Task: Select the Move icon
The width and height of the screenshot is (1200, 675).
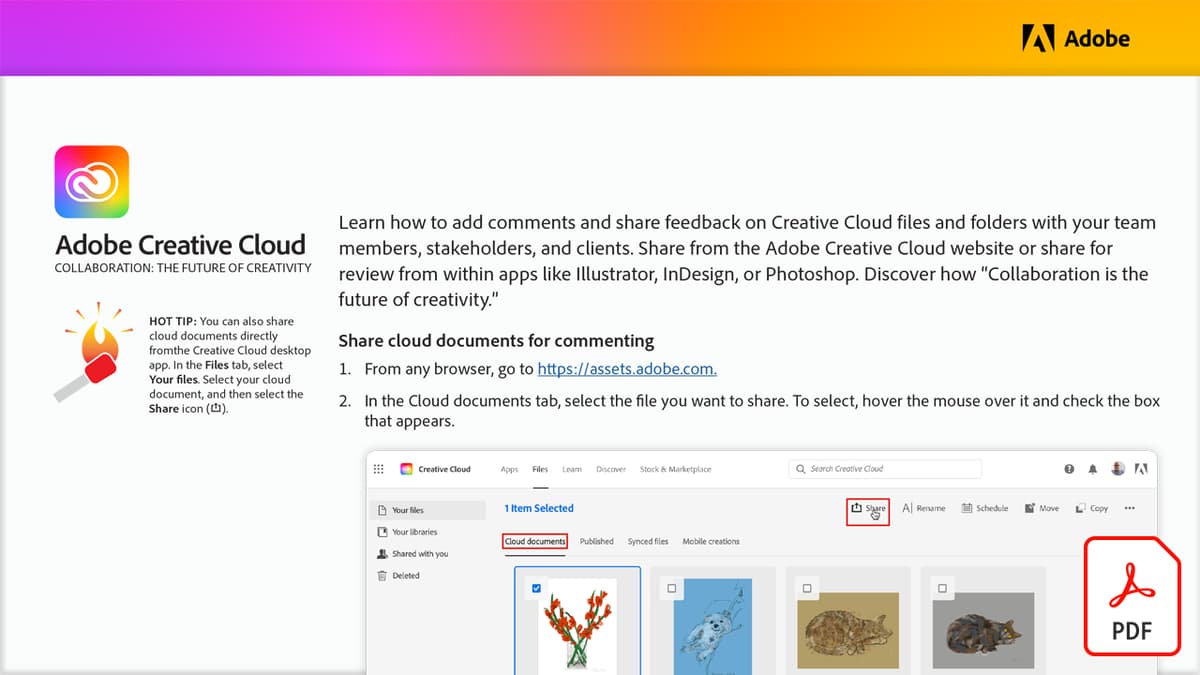Action: (1040, 509)
